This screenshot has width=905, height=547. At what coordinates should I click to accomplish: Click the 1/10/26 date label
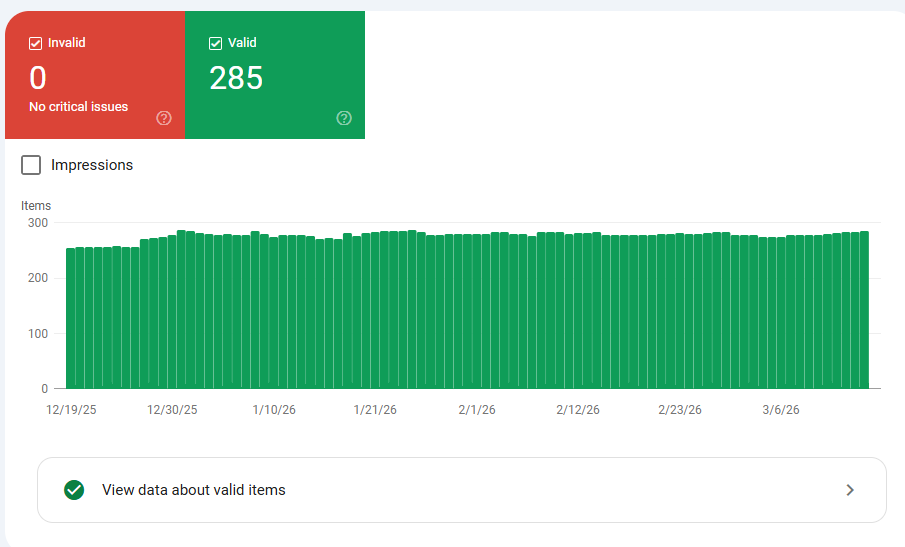pyautogui.click(x=274, y=410)
